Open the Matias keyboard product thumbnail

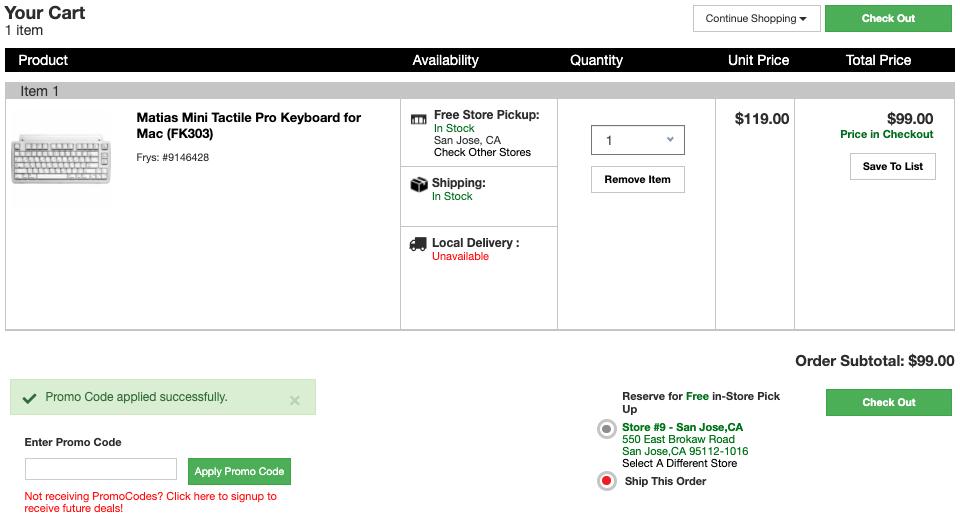pos(61,158)
